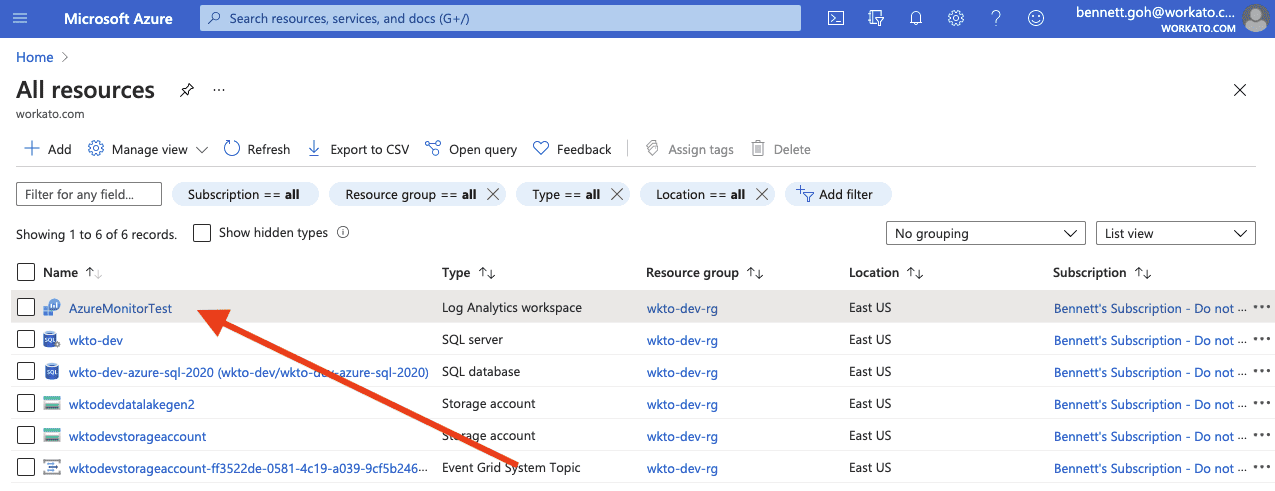Open the AzureMonitorTest resource link

120,308
